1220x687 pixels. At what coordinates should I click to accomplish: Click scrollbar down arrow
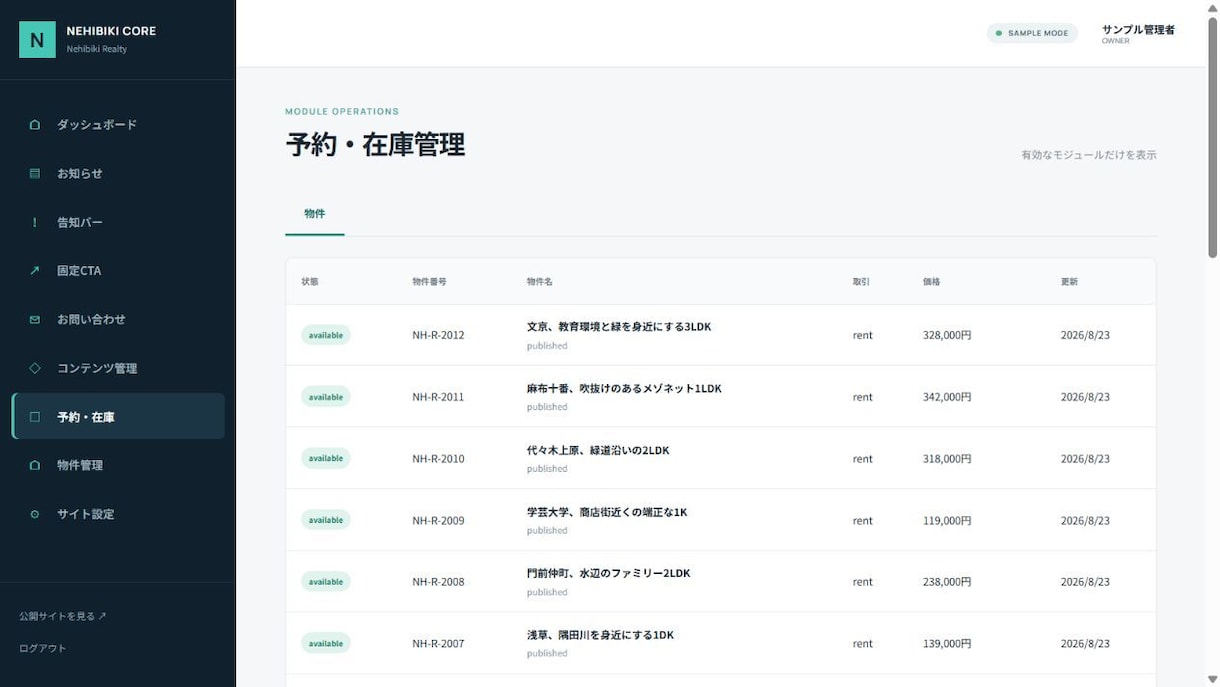click(1212, 680)
